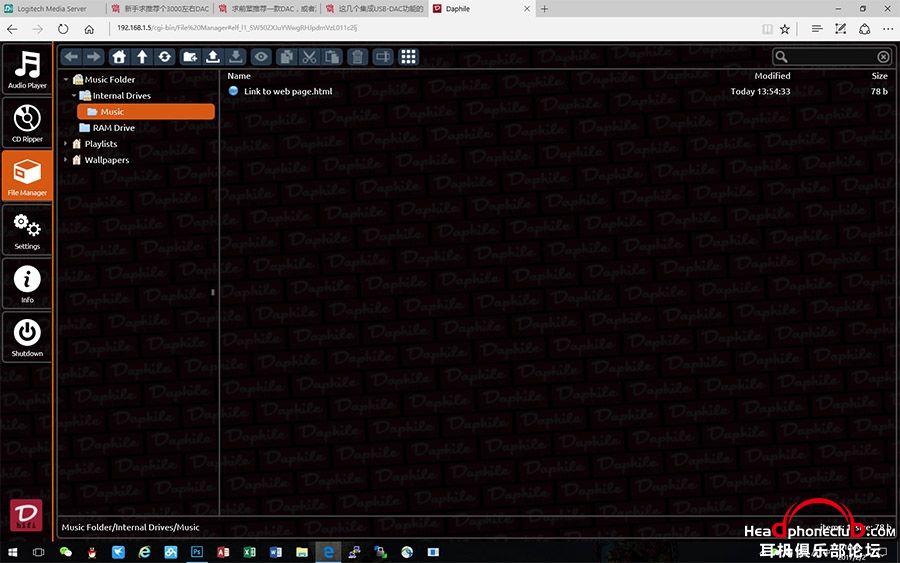Select Playlists in the tree

100,143
